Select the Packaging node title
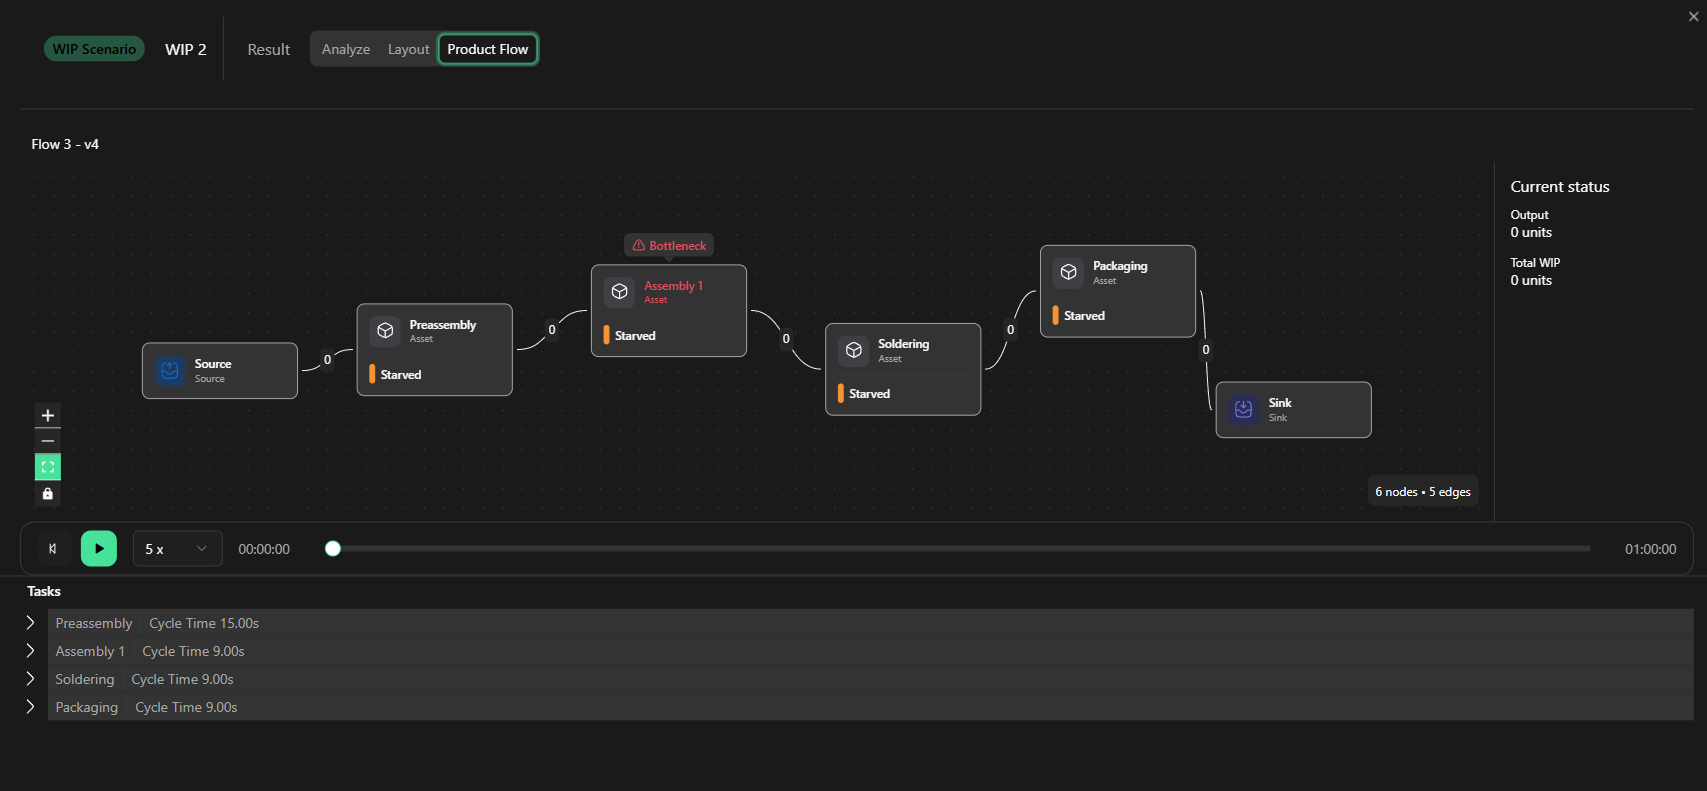This screenshot has height=791, width=1707. coord(1120,266)
